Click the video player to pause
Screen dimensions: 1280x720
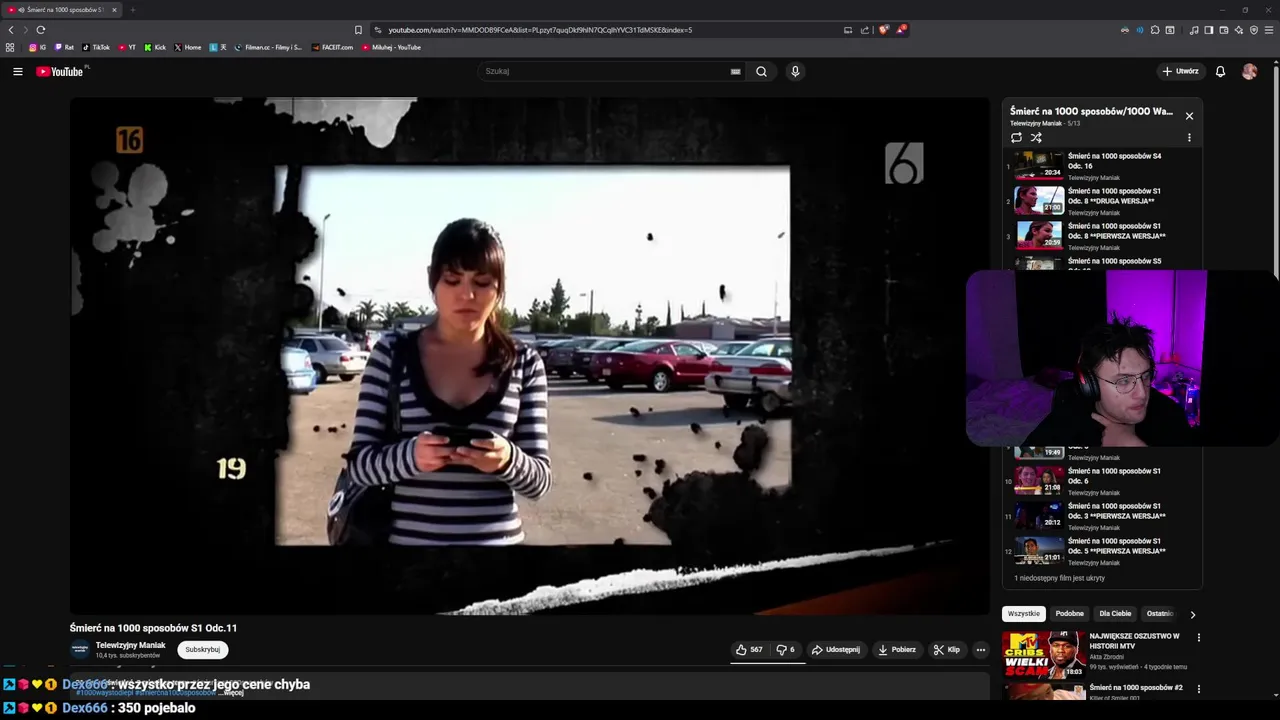click(530, 356)
